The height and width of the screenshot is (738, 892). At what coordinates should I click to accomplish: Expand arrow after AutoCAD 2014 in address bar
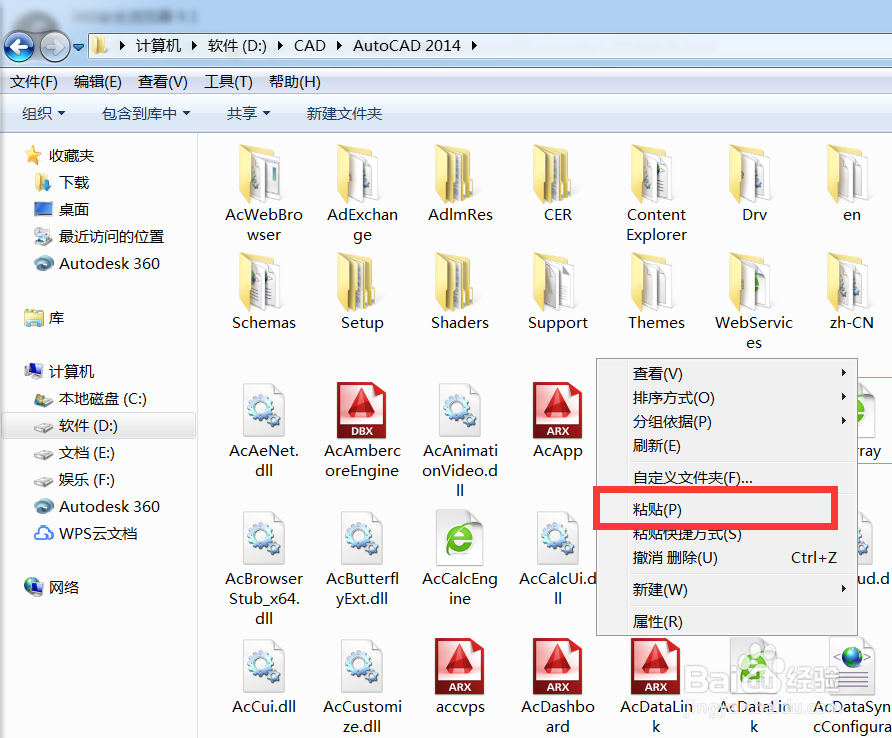pyautogui.click(x=474, y=46)
